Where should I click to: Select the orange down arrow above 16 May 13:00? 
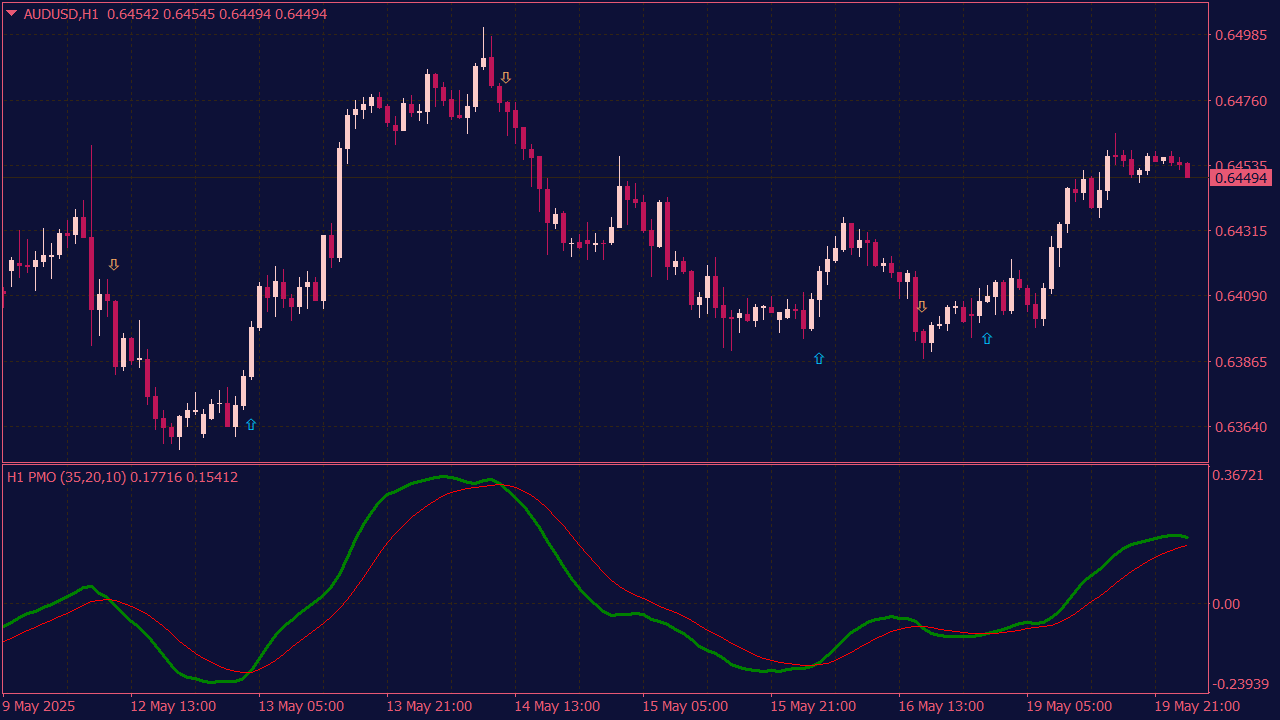pos(922,307)
